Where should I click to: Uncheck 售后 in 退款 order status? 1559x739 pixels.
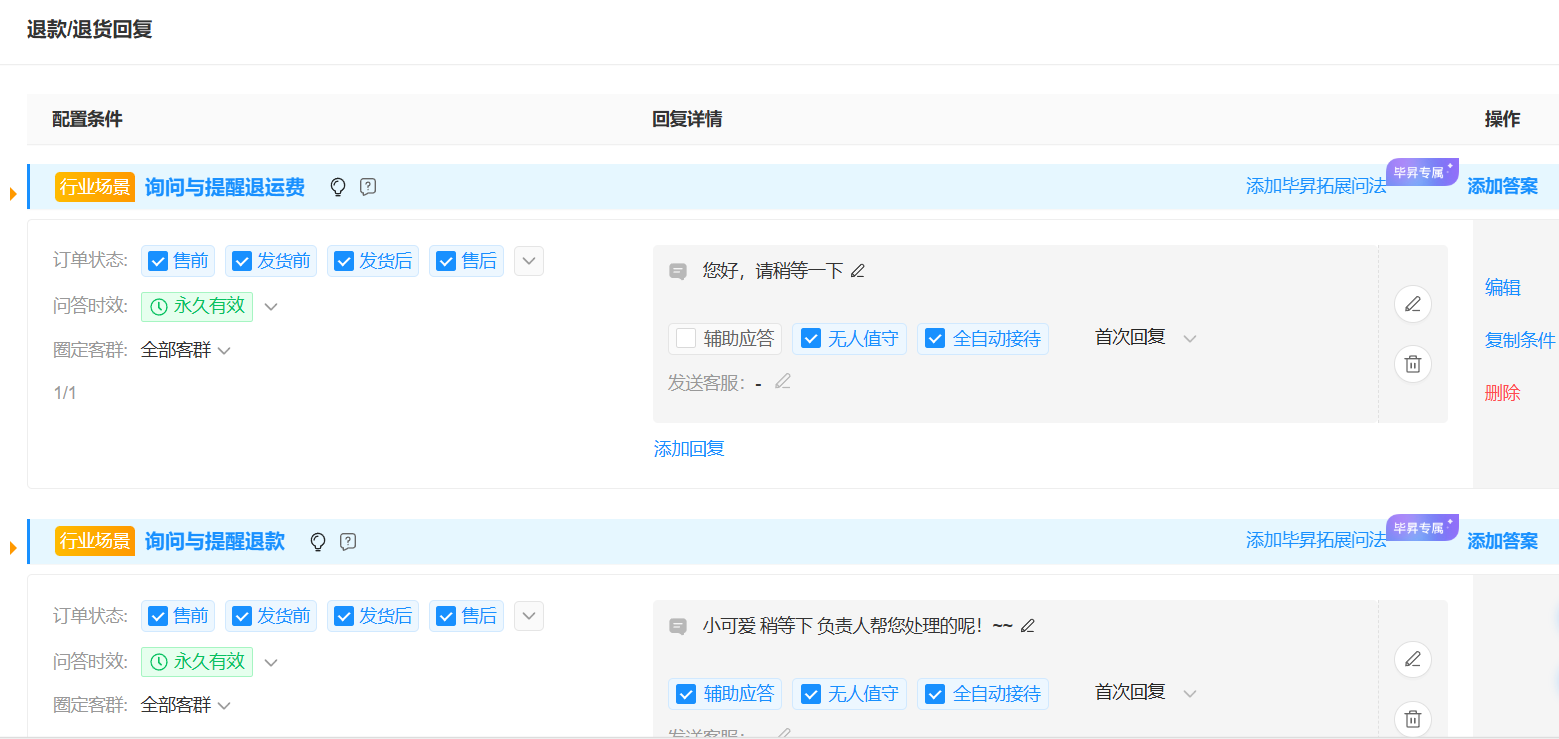point(446,616)
